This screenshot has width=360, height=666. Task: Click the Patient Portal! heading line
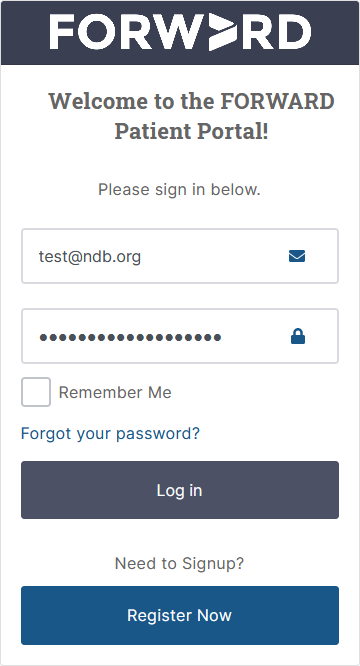[191, 131]
